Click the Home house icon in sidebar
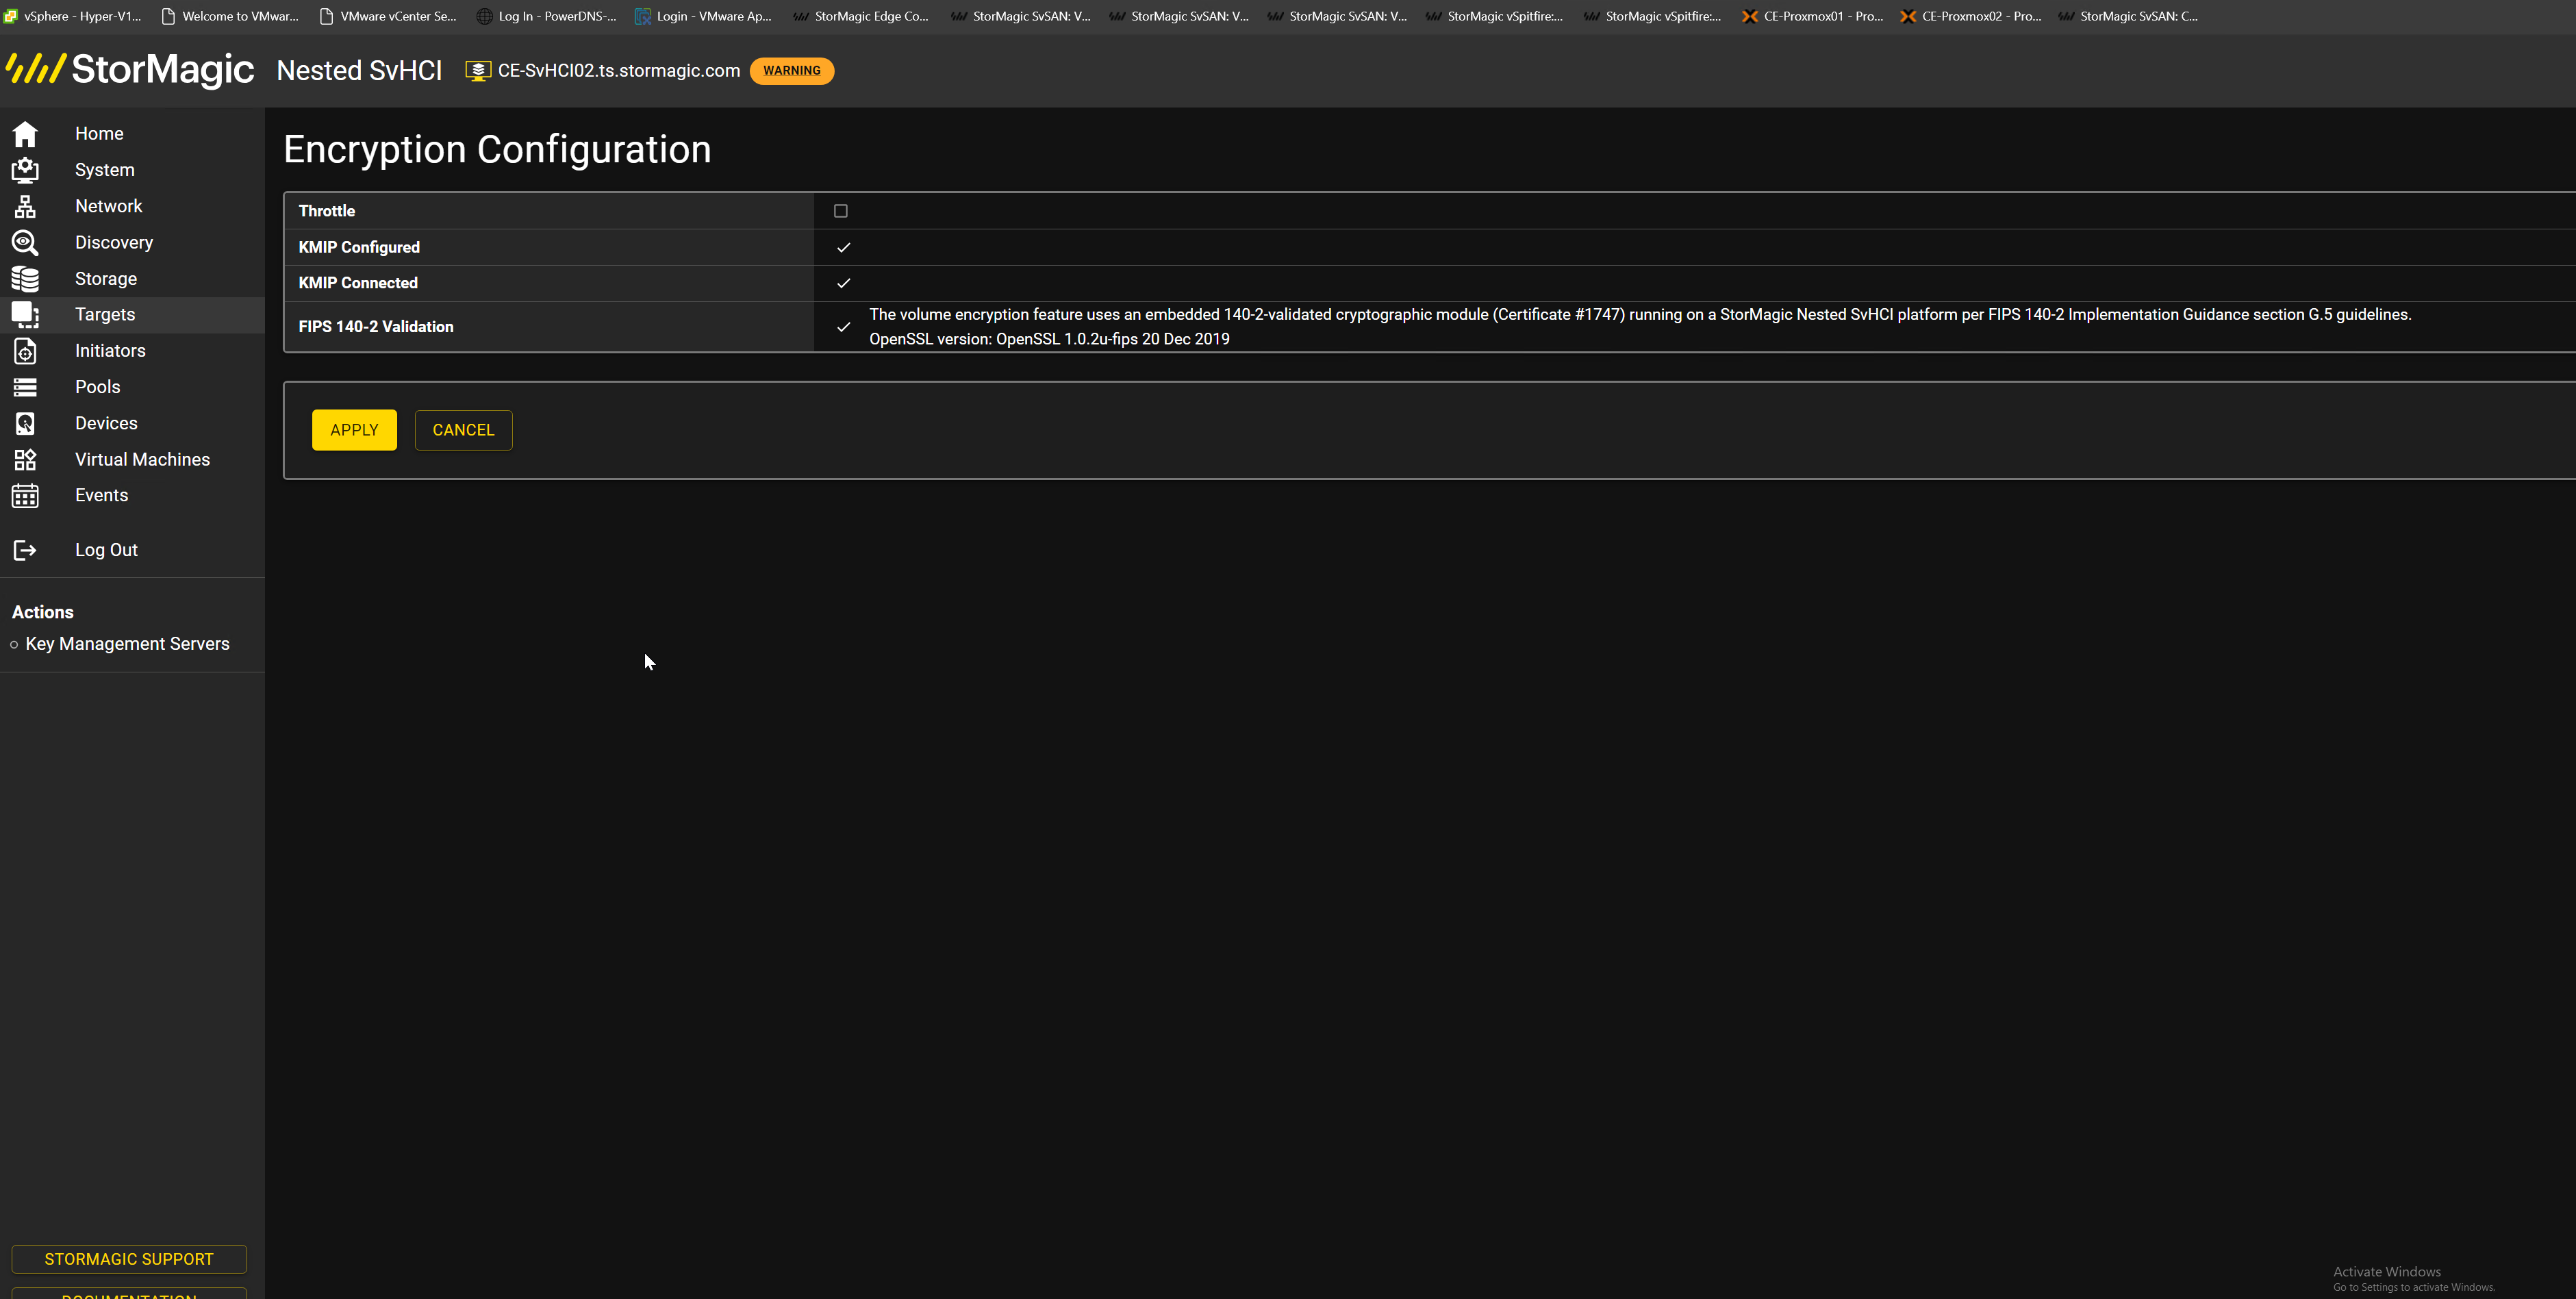The image size is (2576, 1299). pyautogui.click(x=25, y=134)
